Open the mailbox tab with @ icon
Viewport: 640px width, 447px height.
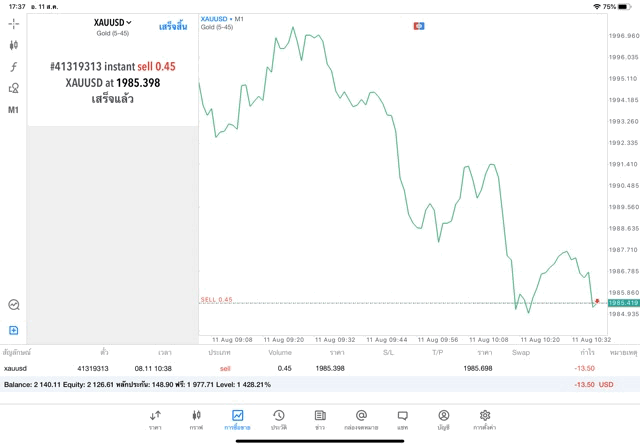tap(361, 420)
